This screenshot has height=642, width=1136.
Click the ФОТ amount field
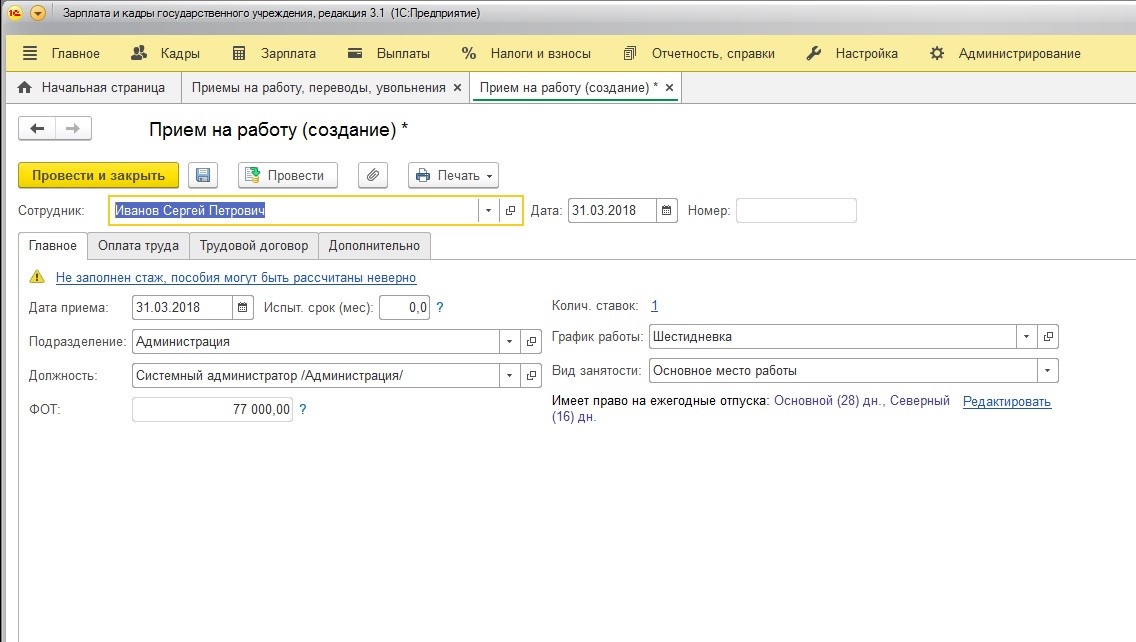212,409
